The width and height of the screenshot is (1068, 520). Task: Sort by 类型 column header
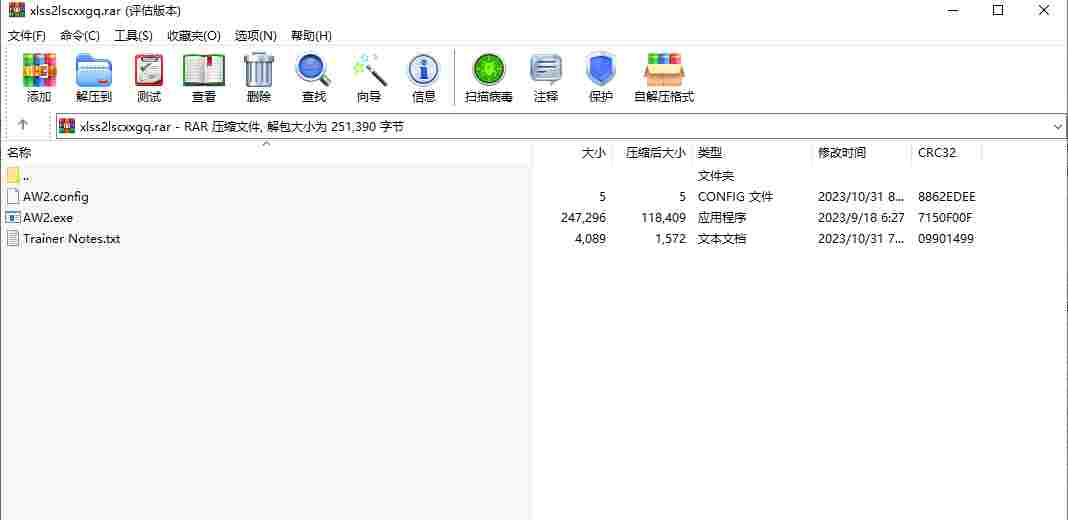[x=710, y=153]
